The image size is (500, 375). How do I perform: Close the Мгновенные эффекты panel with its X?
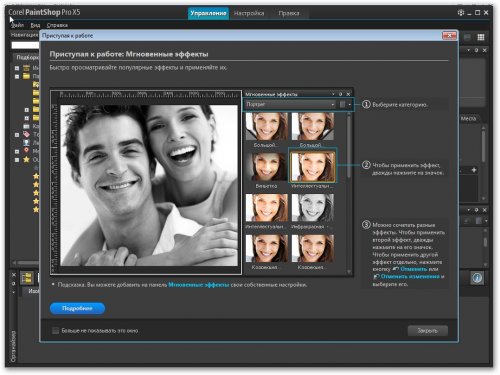tap(348, 94)
